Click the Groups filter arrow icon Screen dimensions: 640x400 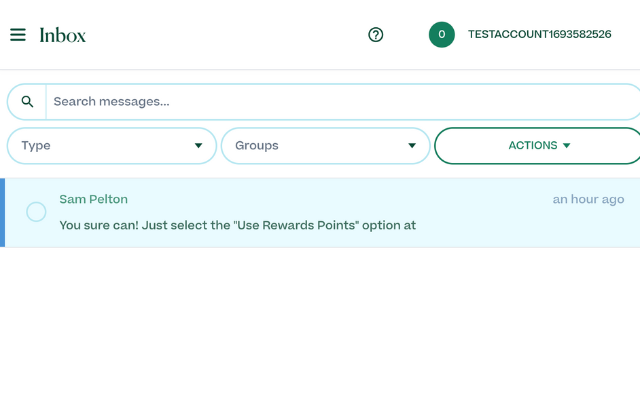(x=412, y=146)
